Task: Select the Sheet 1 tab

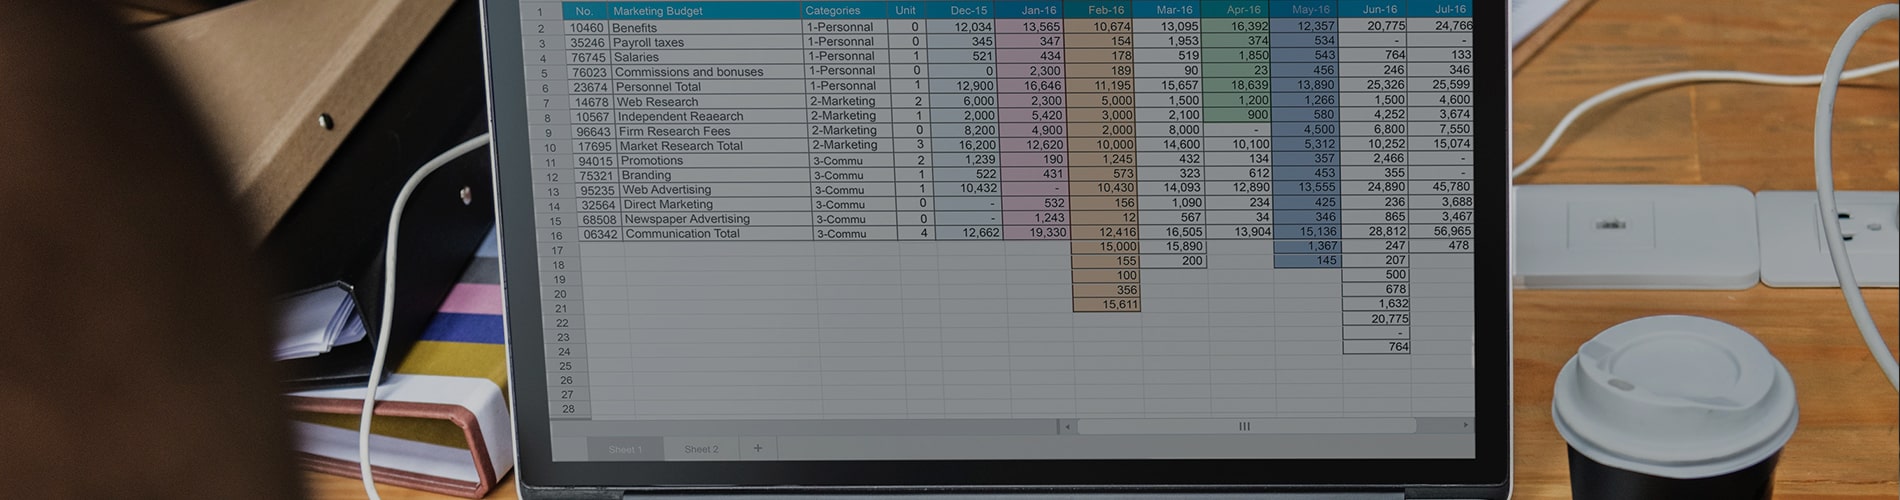Action: [x=625, y=449]
